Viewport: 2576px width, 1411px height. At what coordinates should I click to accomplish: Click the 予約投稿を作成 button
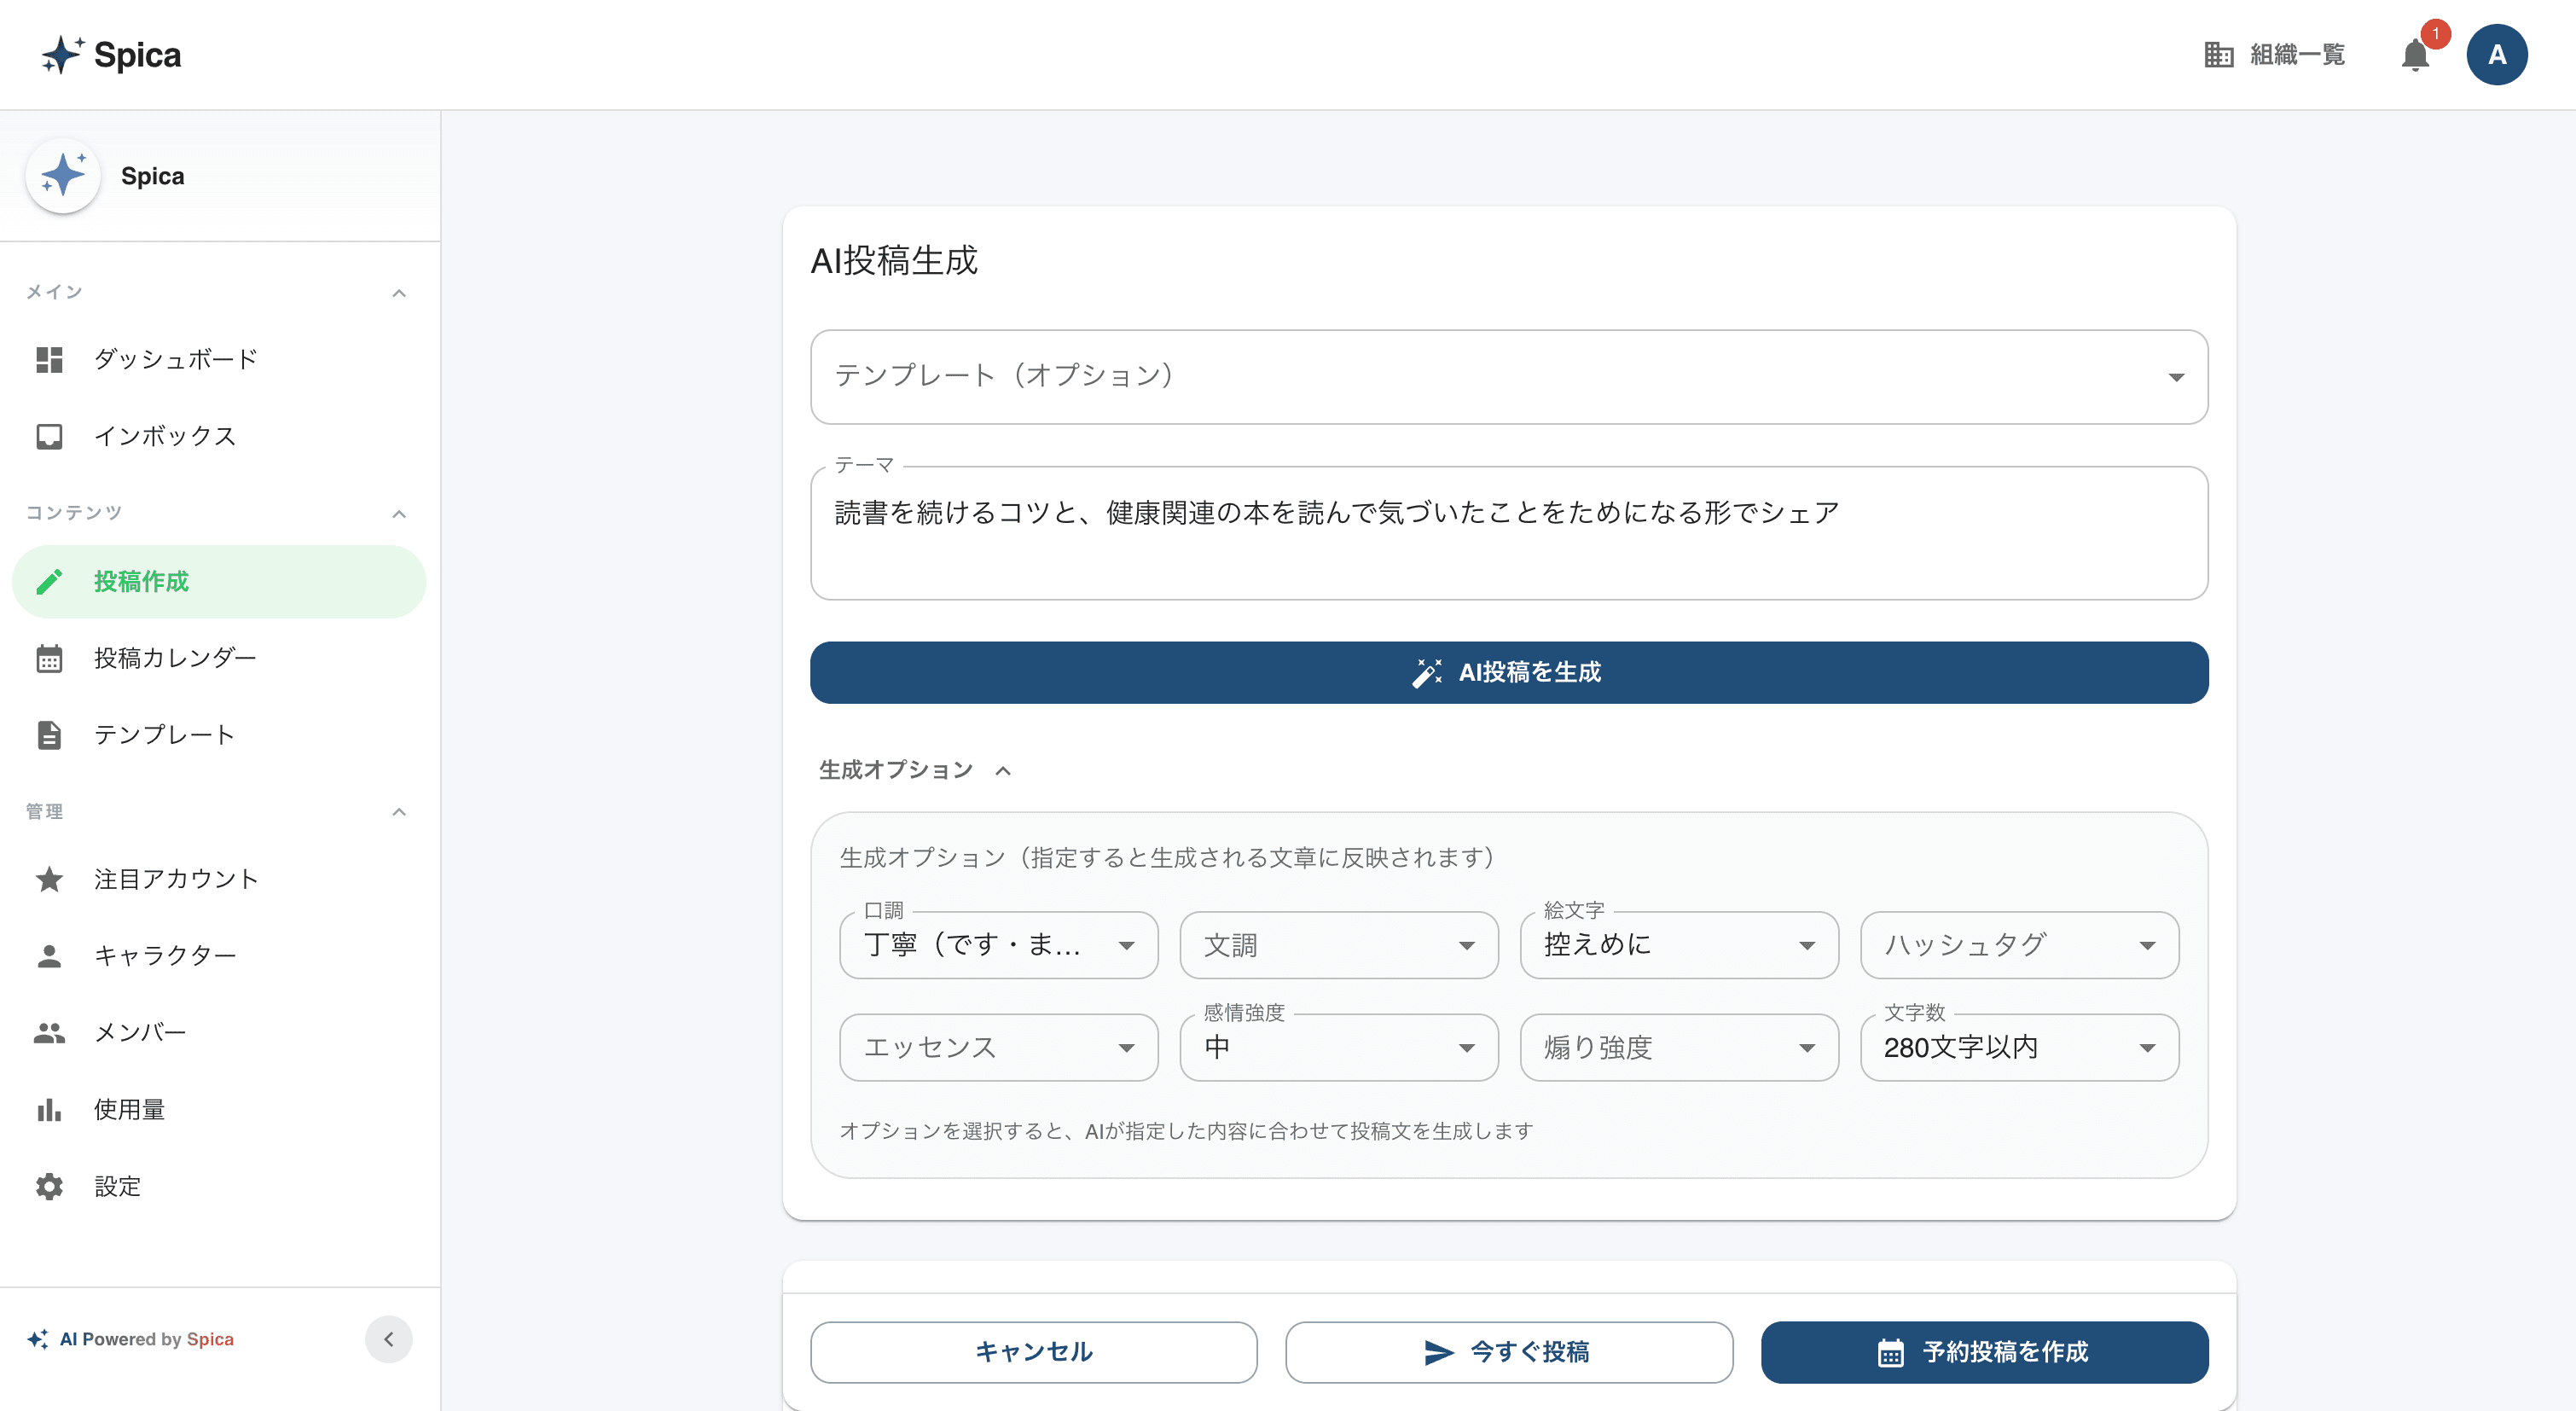[x=1985, y=1352]
